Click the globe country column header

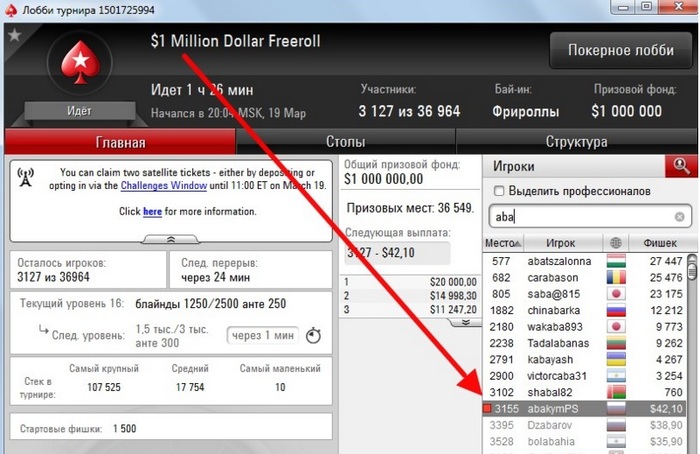click(x=616, y=243)
